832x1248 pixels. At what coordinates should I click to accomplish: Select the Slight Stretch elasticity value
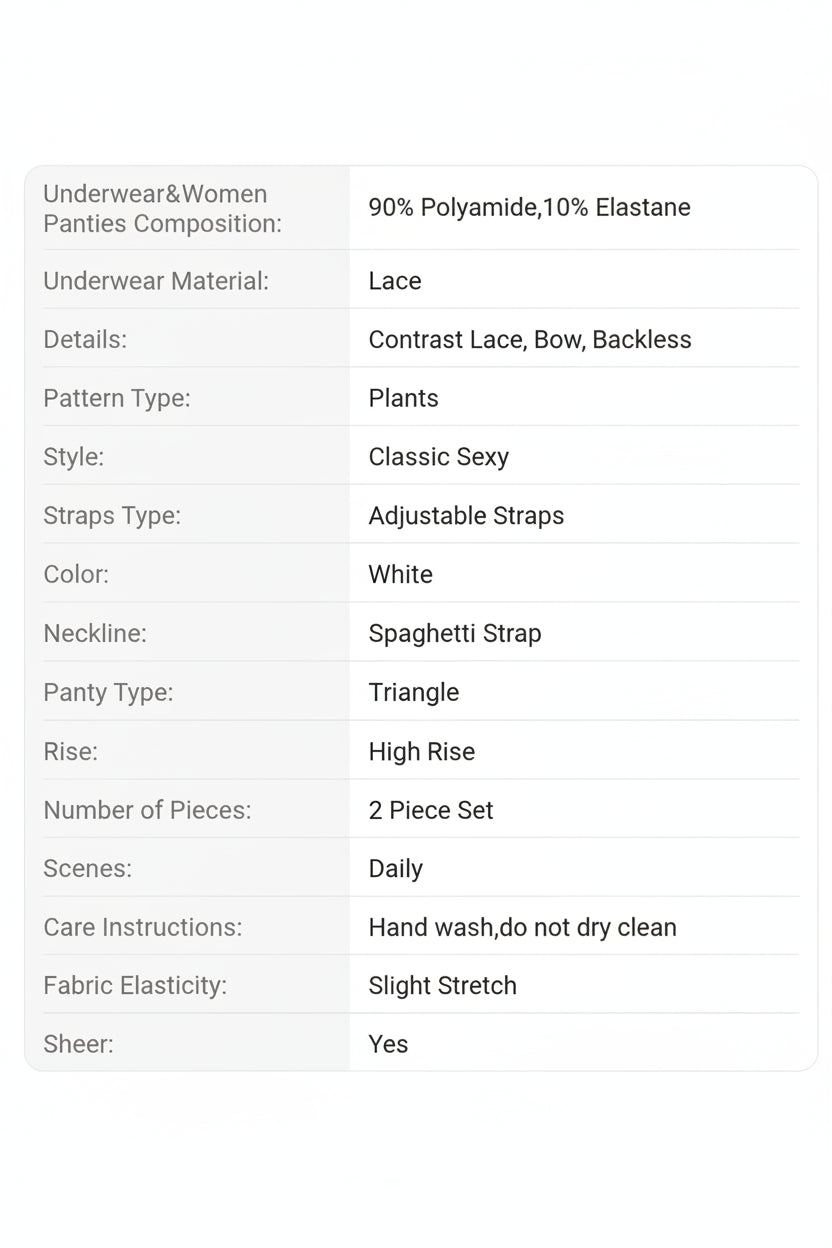(443, 986)
